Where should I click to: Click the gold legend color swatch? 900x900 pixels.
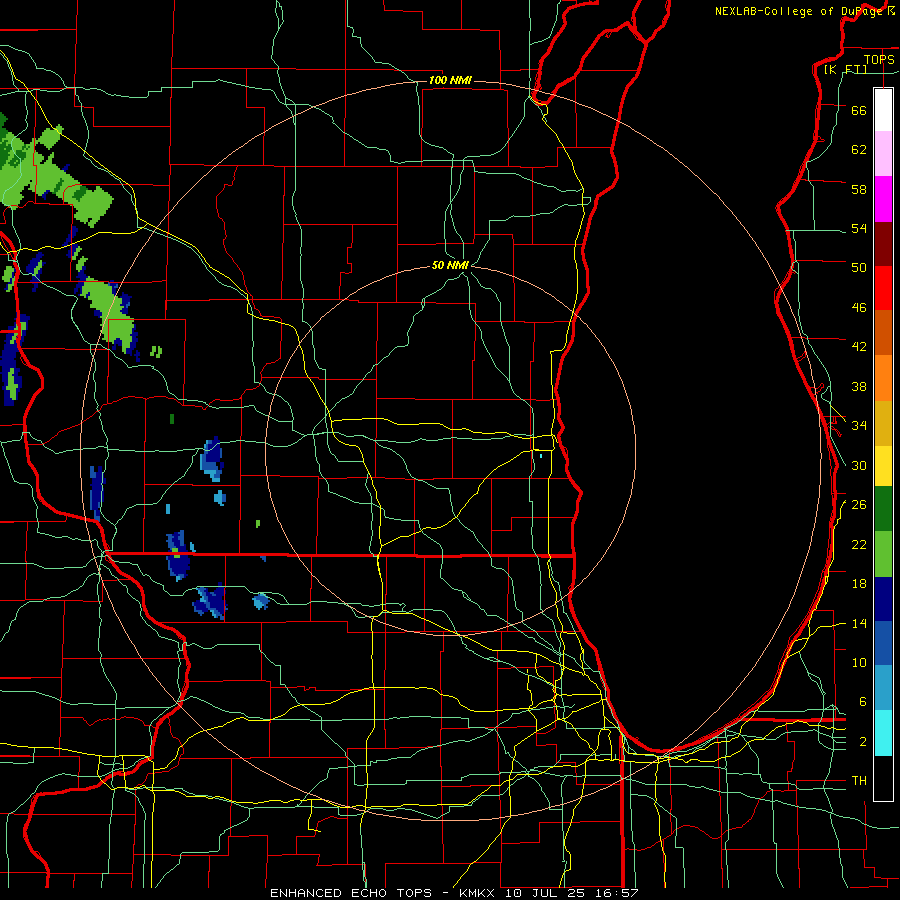(883, 423)
